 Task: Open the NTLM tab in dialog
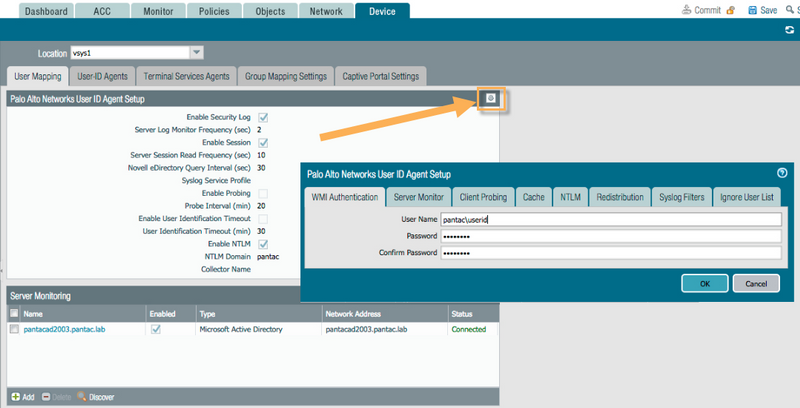pyautogui.click(x=570, y=197)
